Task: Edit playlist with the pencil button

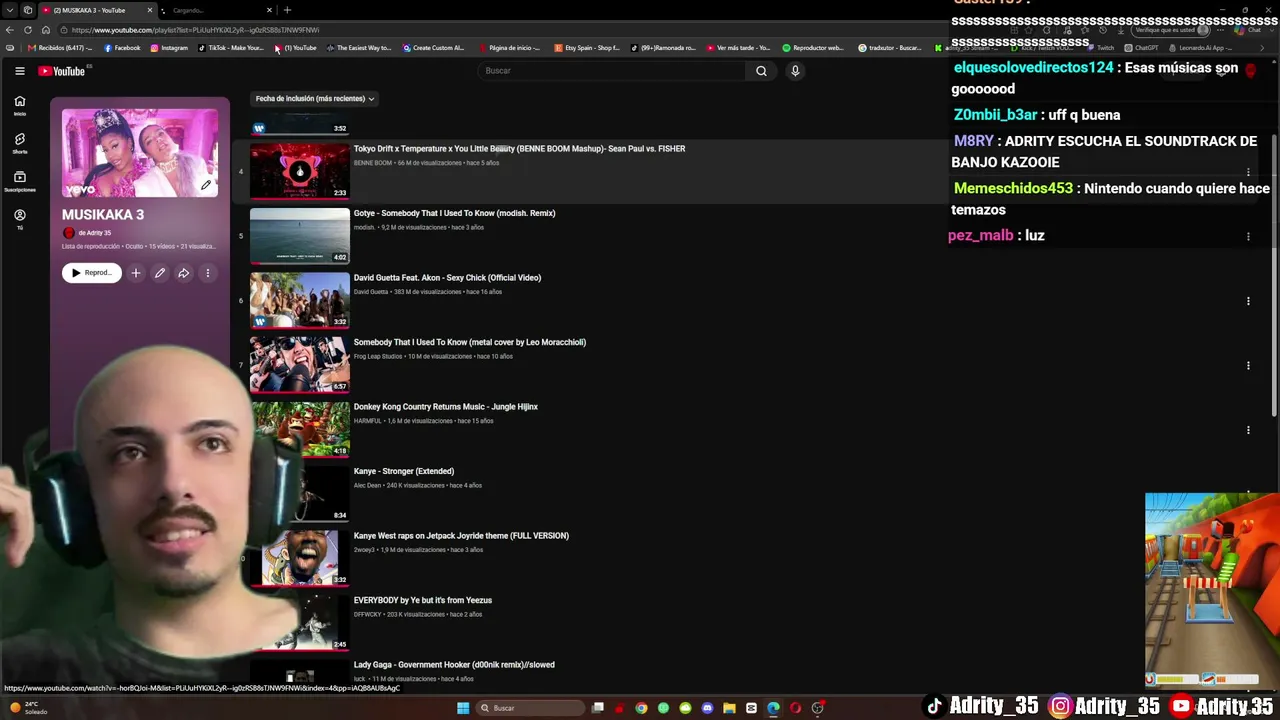Action: pyautogui.click(x=160, y=273)
